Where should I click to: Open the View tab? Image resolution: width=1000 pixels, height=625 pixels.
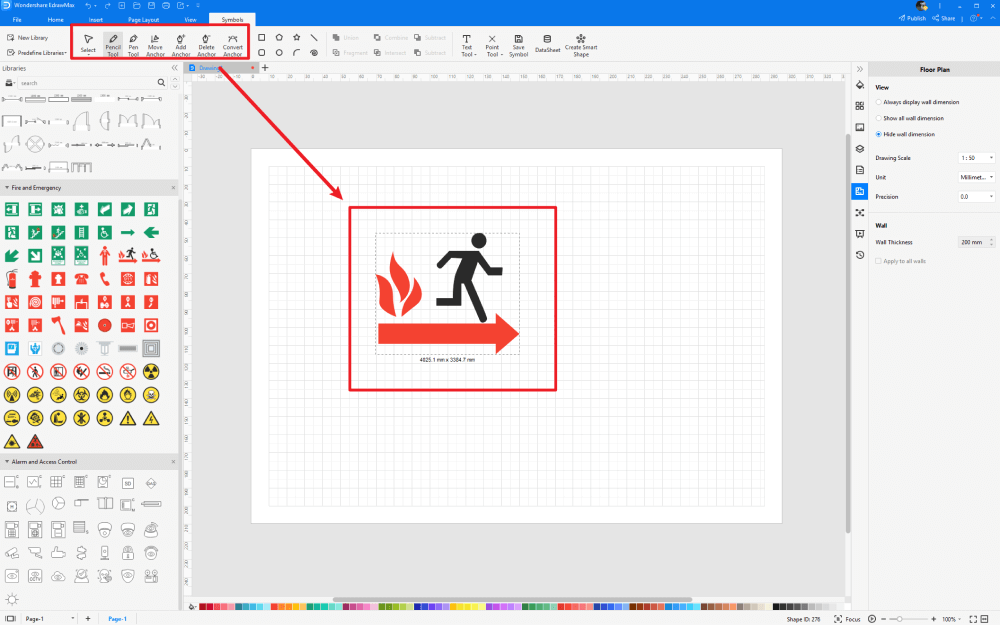click(x=190, y=20)
